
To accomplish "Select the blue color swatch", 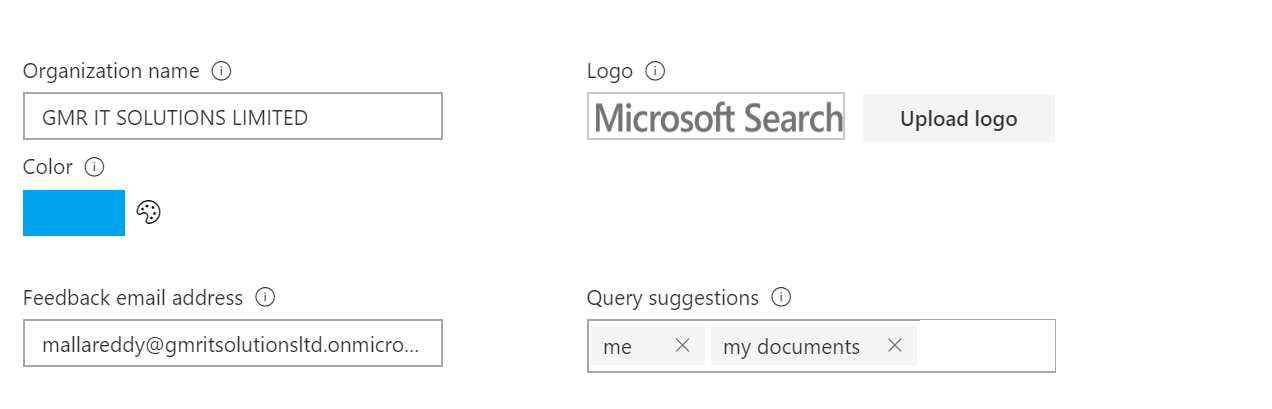I will click(x=74, y=213).
